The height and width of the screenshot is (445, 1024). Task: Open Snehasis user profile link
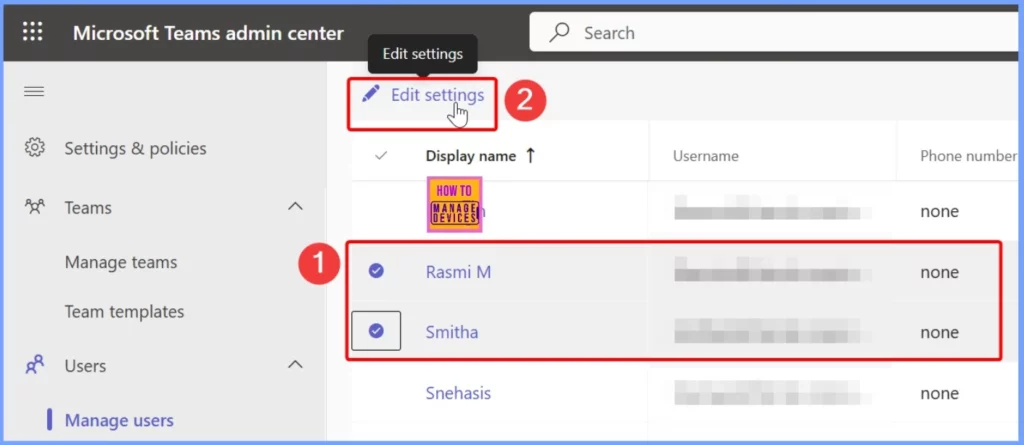click(458, 393)
